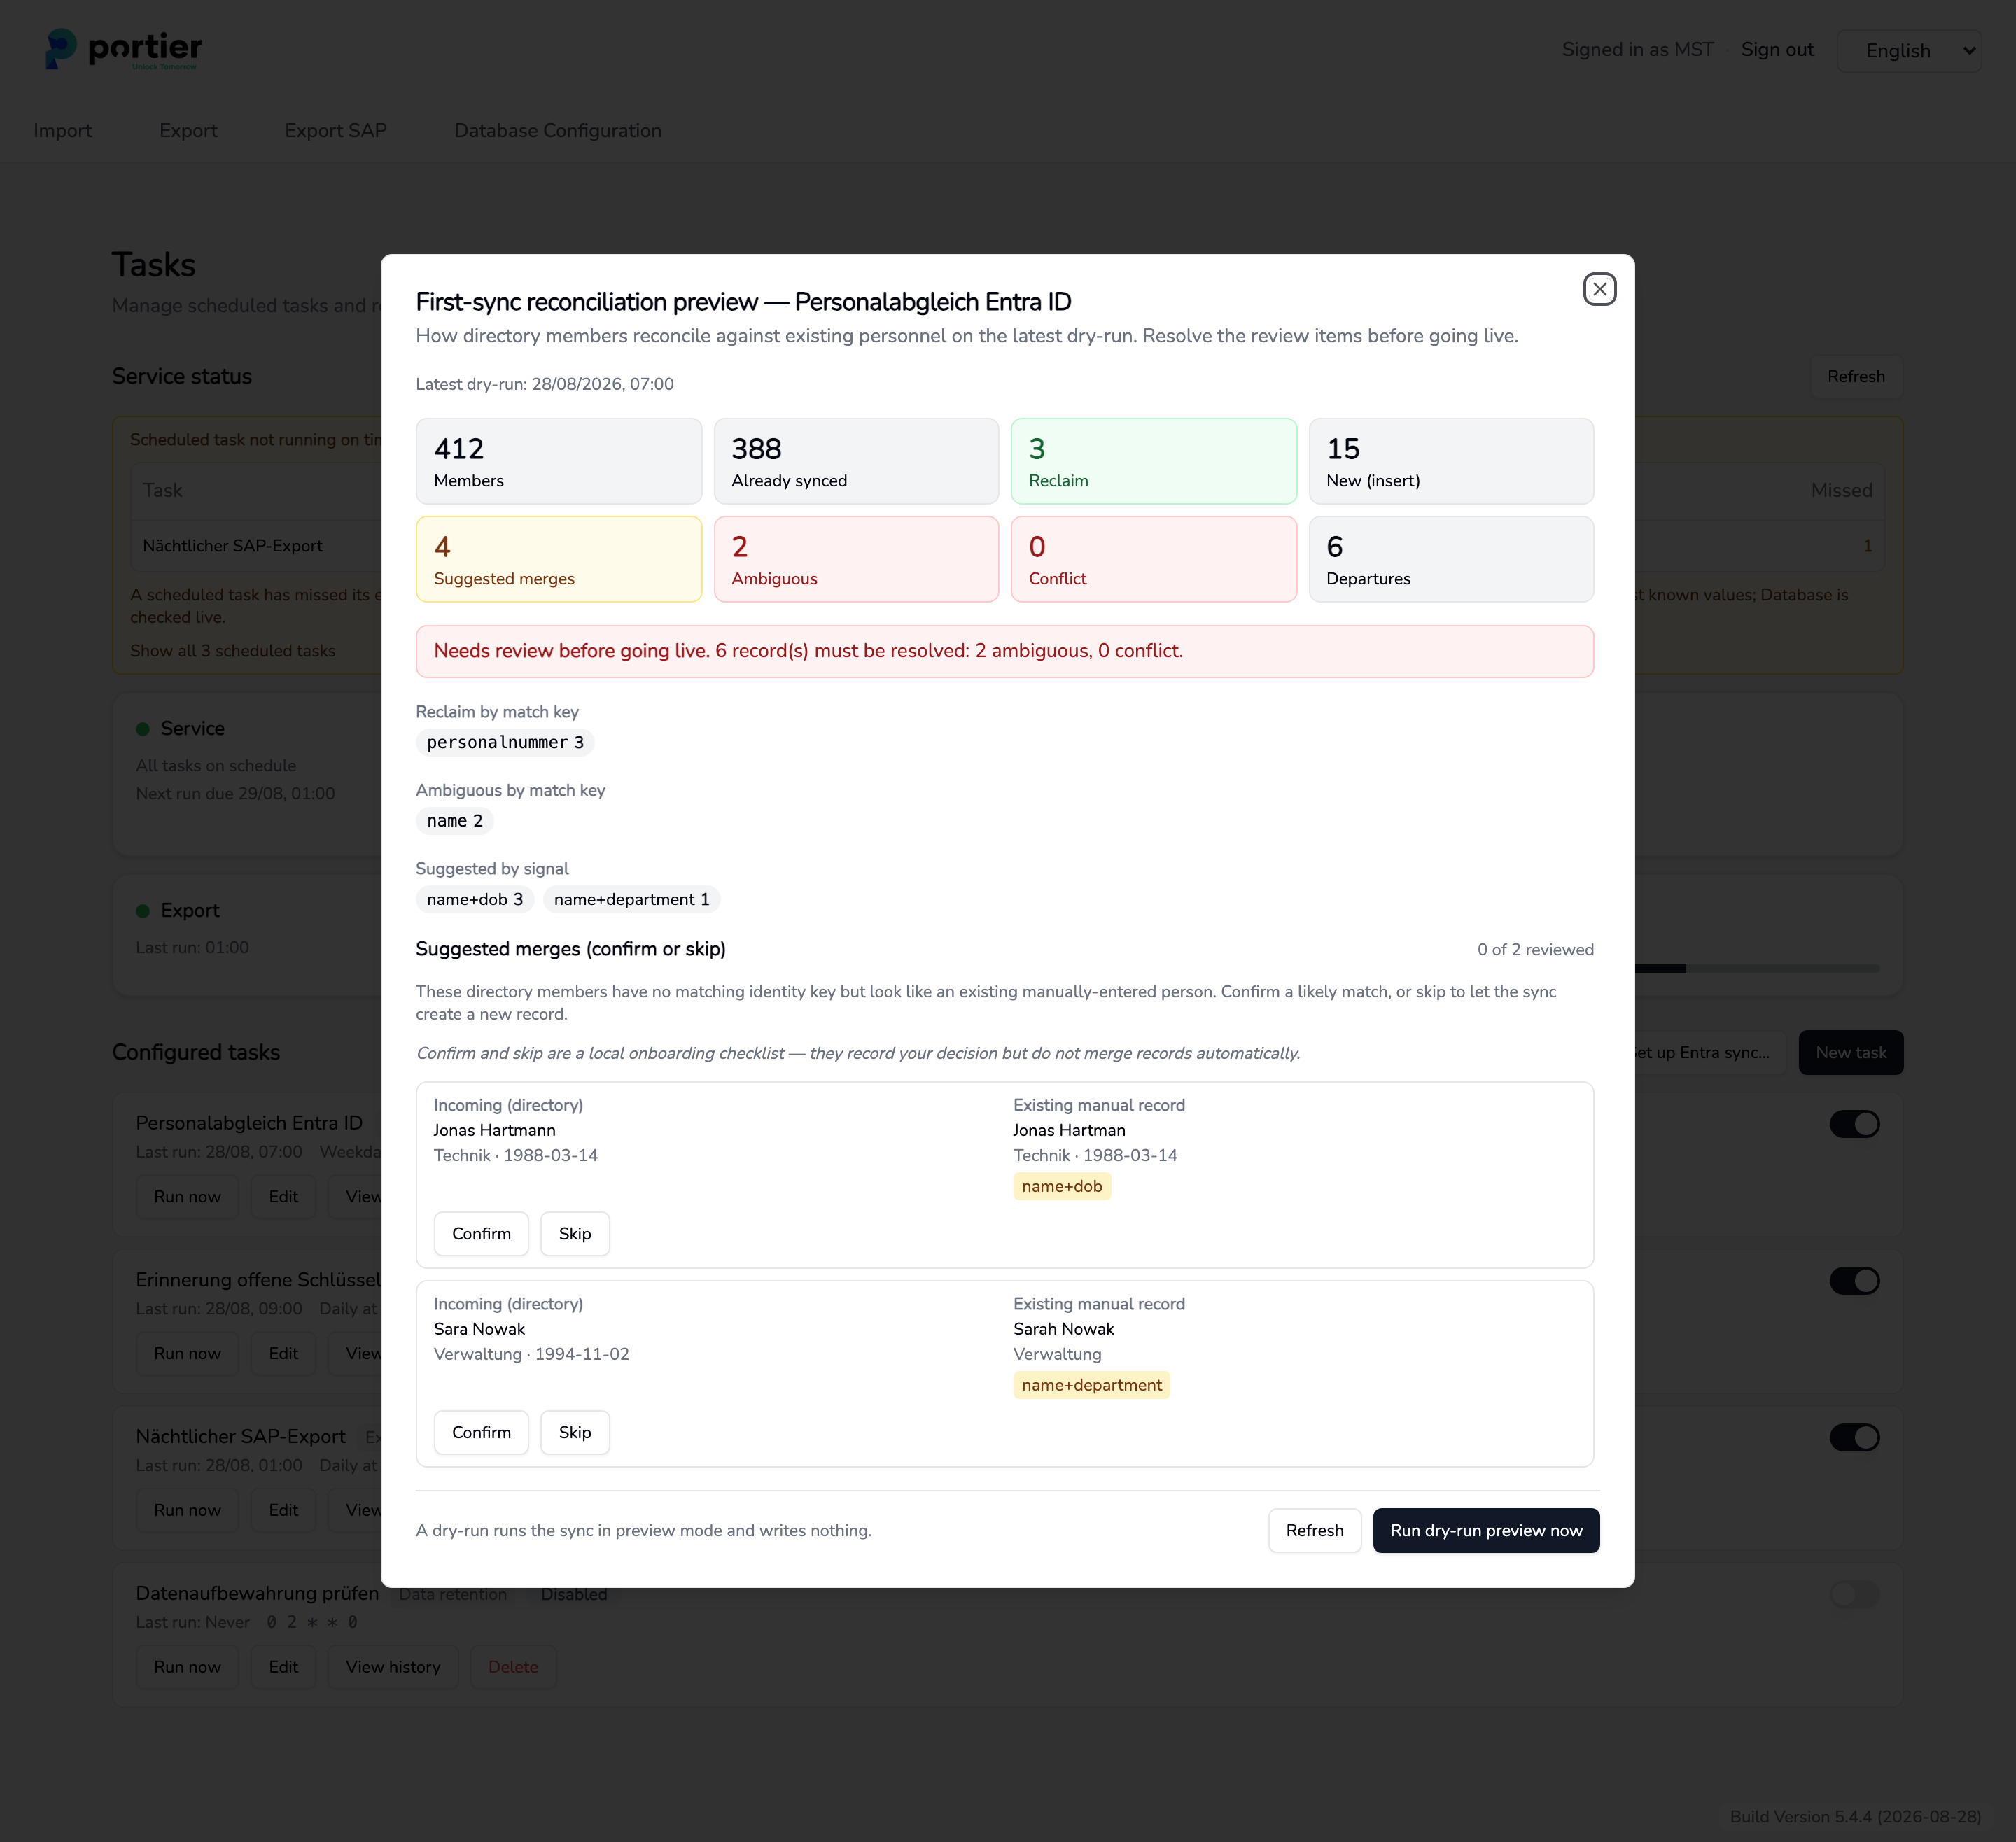Skip the Jonas Hartmann merge
Screen dimensions: 2016x1842
click(x=575, y=1233)
